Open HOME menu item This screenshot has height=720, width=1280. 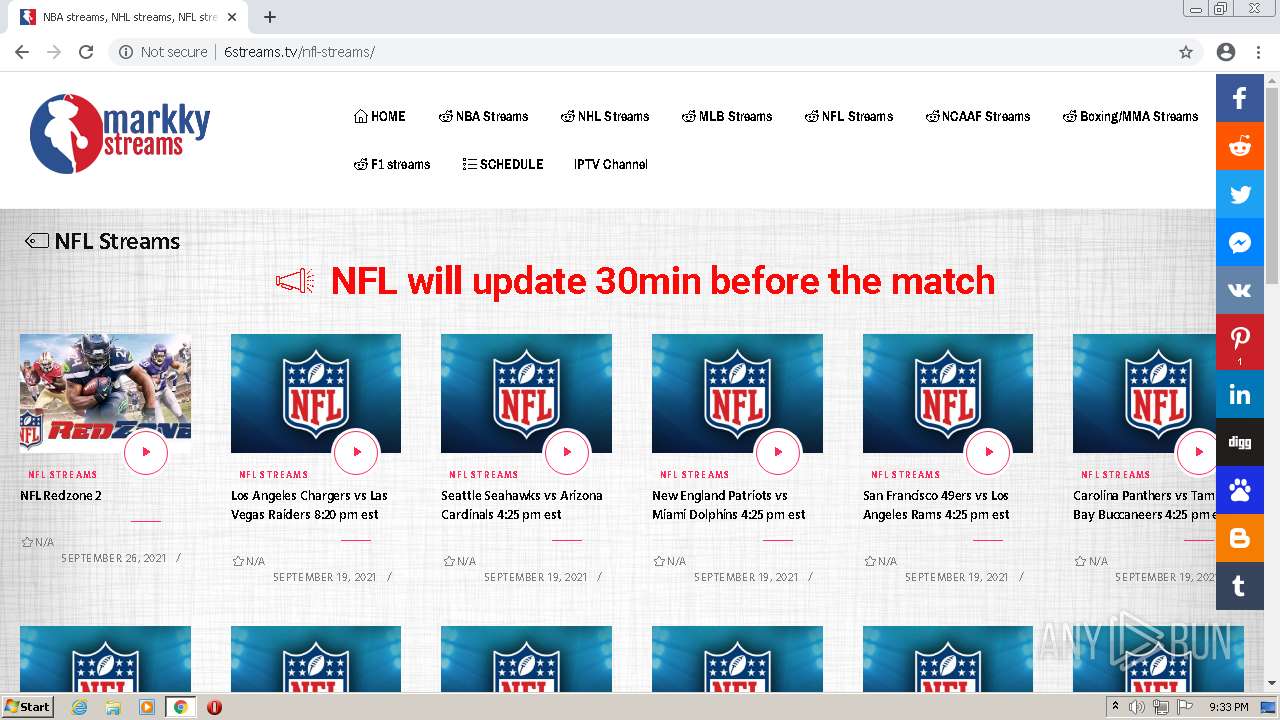pyautogui.click(x=380, y=116)
